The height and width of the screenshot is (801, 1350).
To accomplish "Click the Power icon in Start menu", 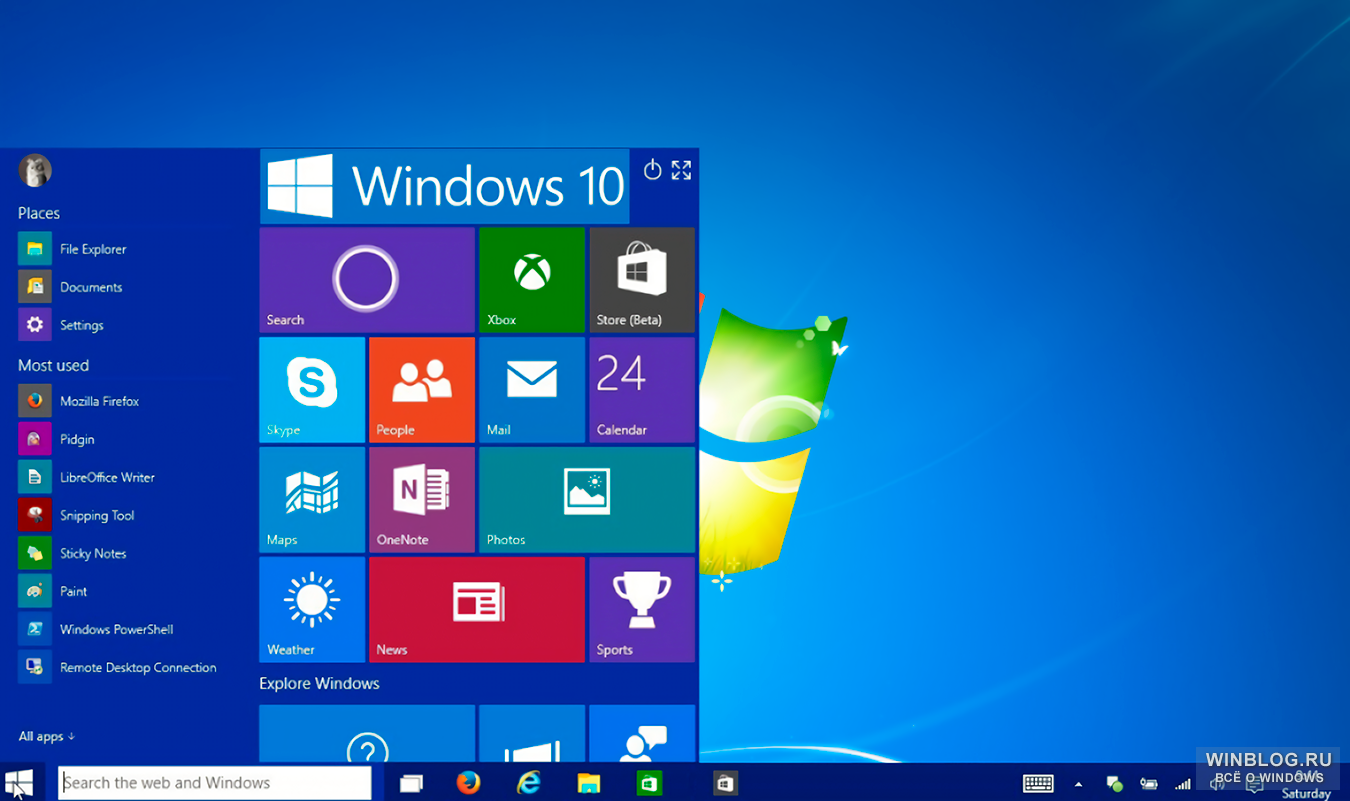I will [652, 170].
